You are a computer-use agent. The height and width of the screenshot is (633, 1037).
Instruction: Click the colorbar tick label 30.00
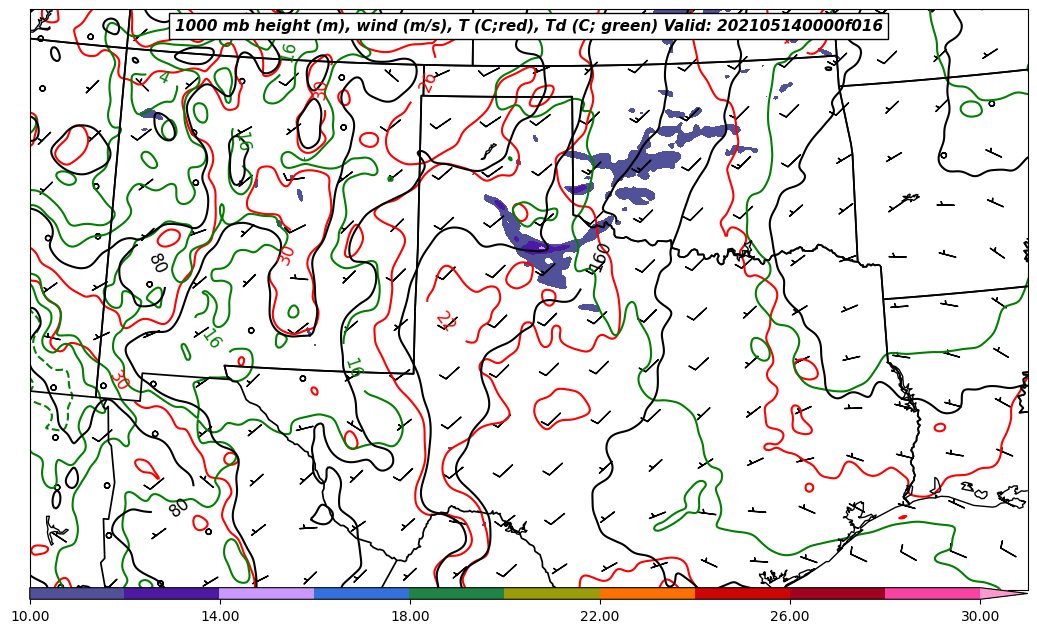click(x=980, y=616)
